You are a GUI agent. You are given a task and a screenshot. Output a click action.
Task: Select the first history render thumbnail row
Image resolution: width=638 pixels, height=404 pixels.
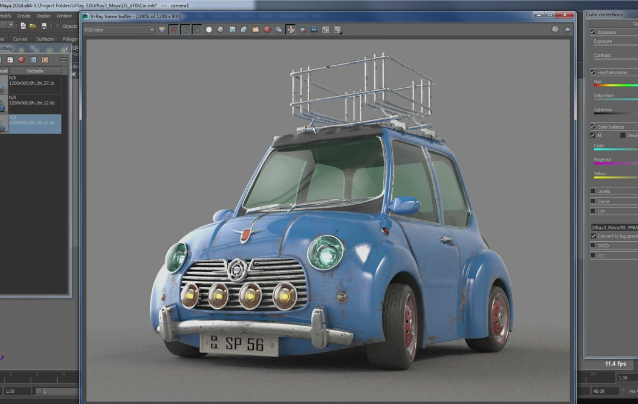(31, 85)
